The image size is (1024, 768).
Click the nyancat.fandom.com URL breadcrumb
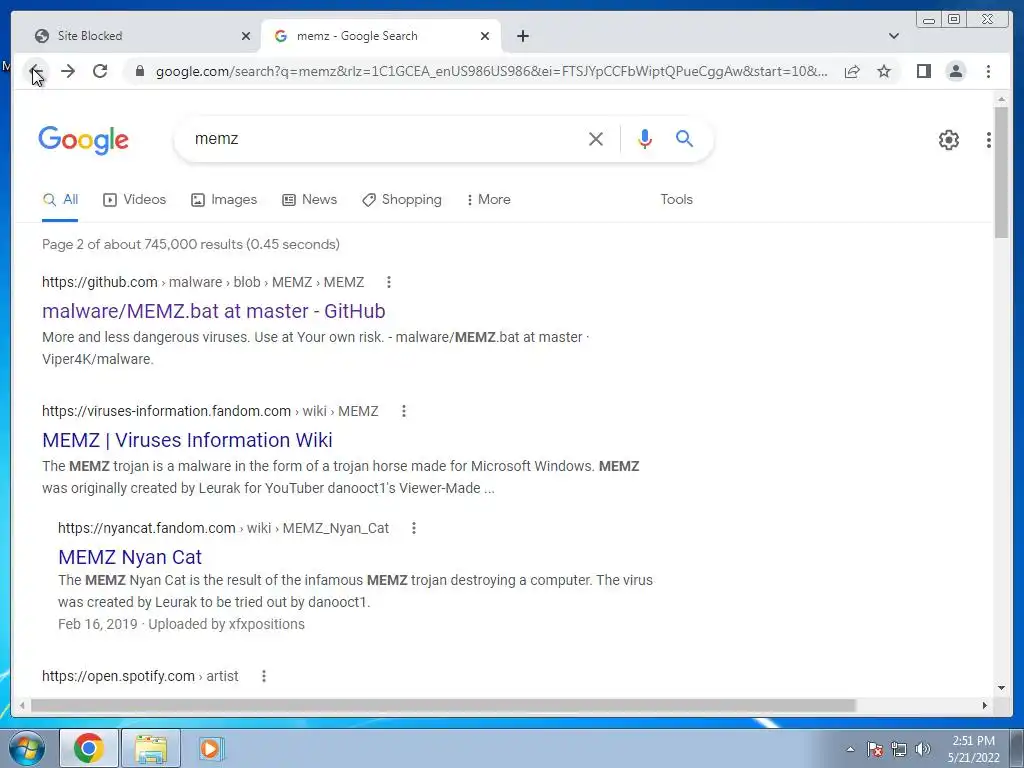(223, 528)
